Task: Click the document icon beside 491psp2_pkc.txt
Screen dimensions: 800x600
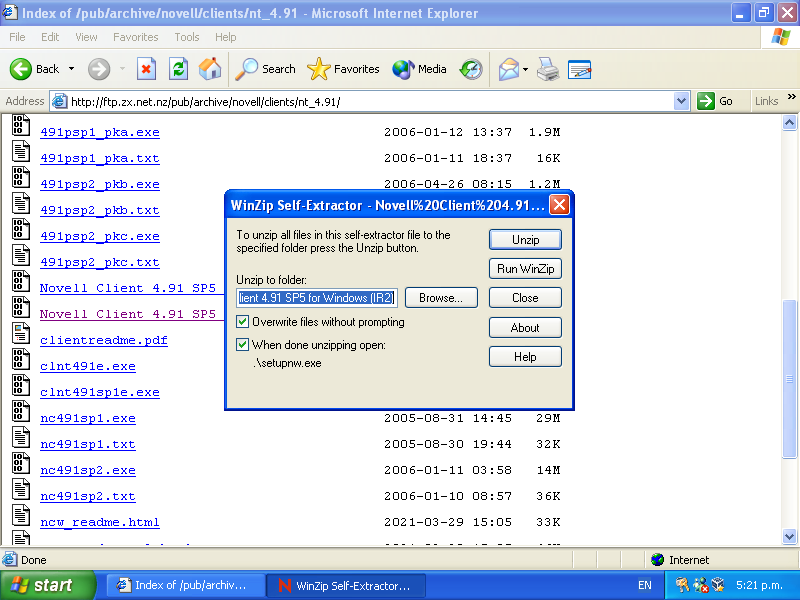Action: (x=21, y=256)
